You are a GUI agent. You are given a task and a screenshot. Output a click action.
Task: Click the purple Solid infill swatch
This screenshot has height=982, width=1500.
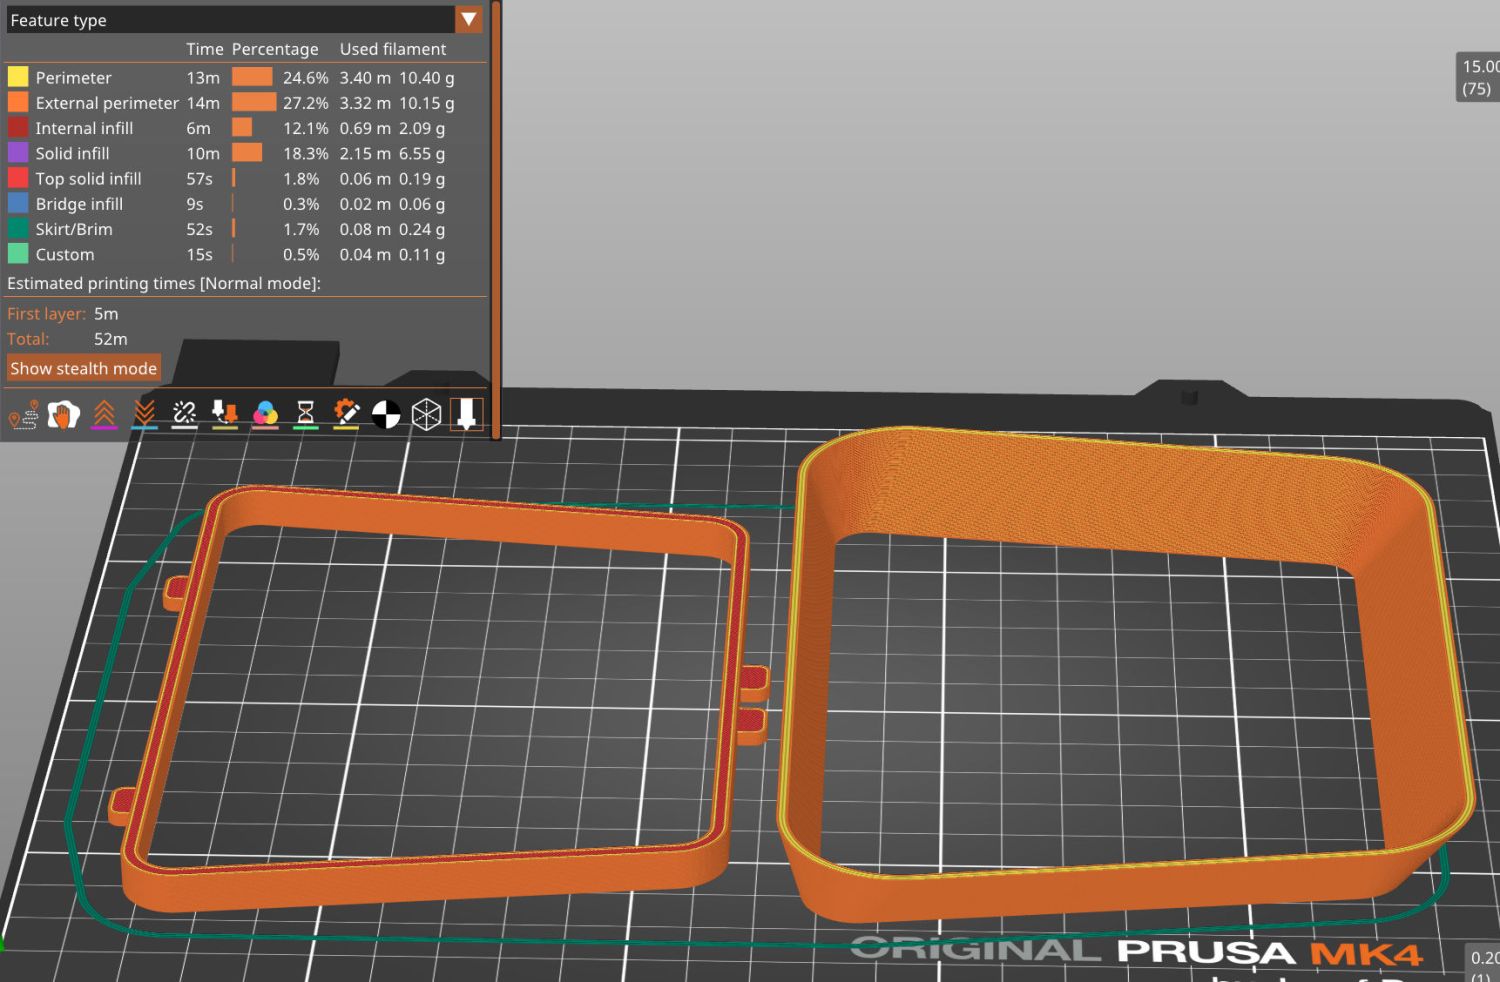18,153
